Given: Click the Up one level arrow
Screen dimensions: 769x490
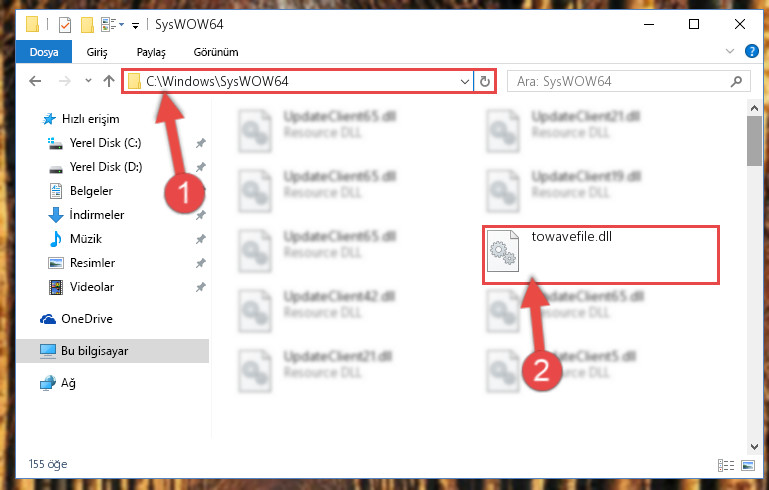Looking at the screenshot, I should coord(109,81).
